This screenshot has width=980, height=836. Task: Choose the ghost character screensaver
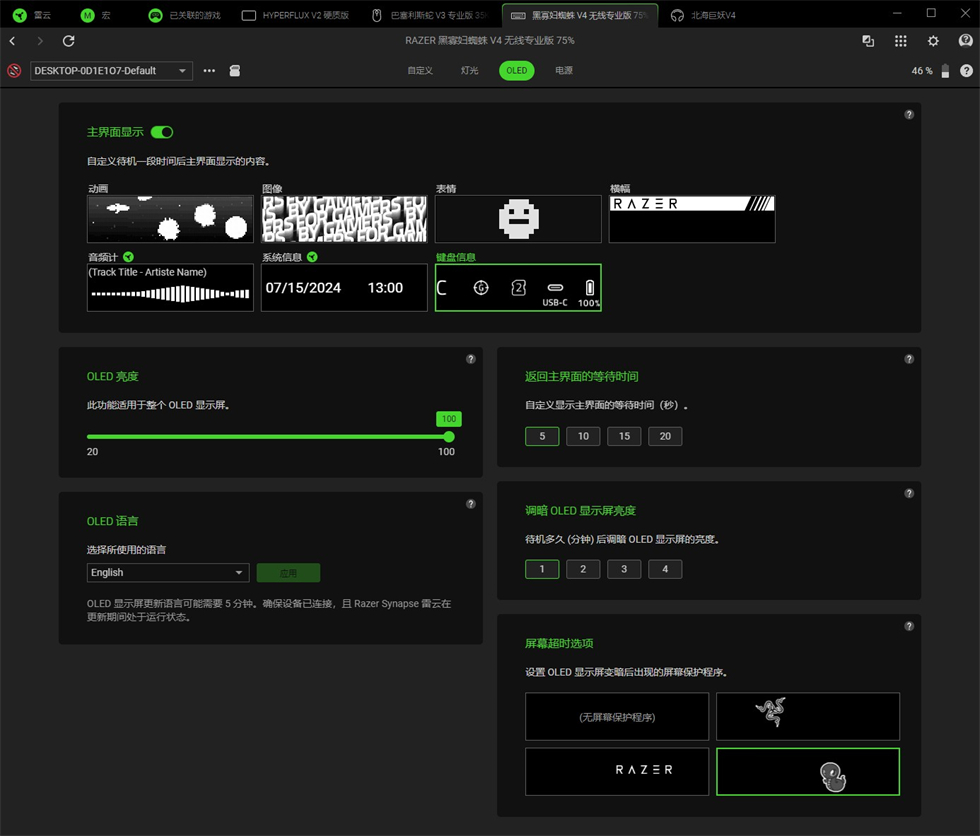coord(808,771)
